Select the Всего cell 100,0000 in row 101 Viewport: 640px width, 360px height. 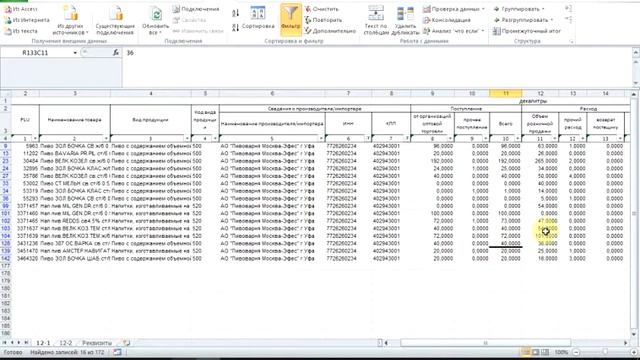tap(506, 213)
